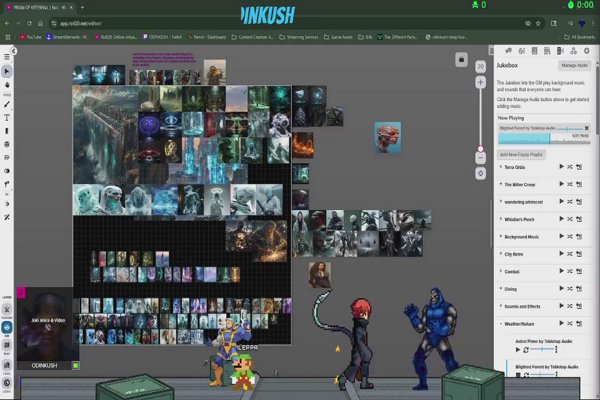Click the Manage Audio button

click(x=574, y=65)
